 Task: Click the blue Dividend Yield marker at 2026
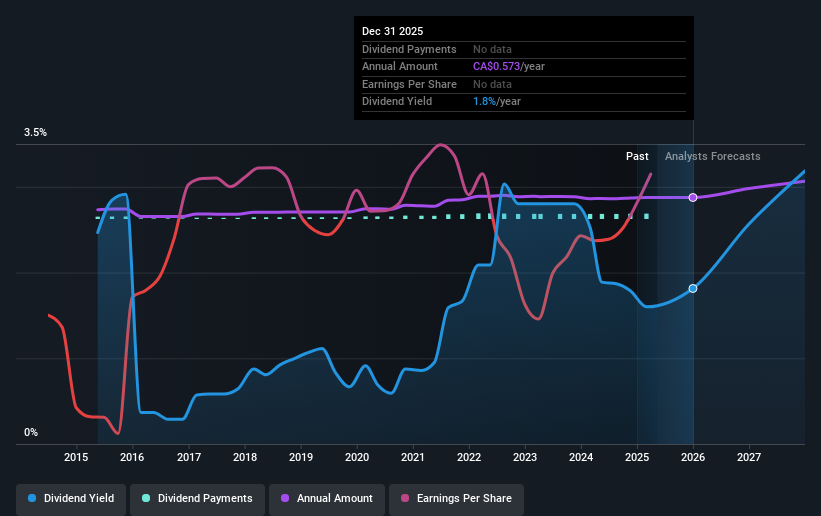(693, 289)
